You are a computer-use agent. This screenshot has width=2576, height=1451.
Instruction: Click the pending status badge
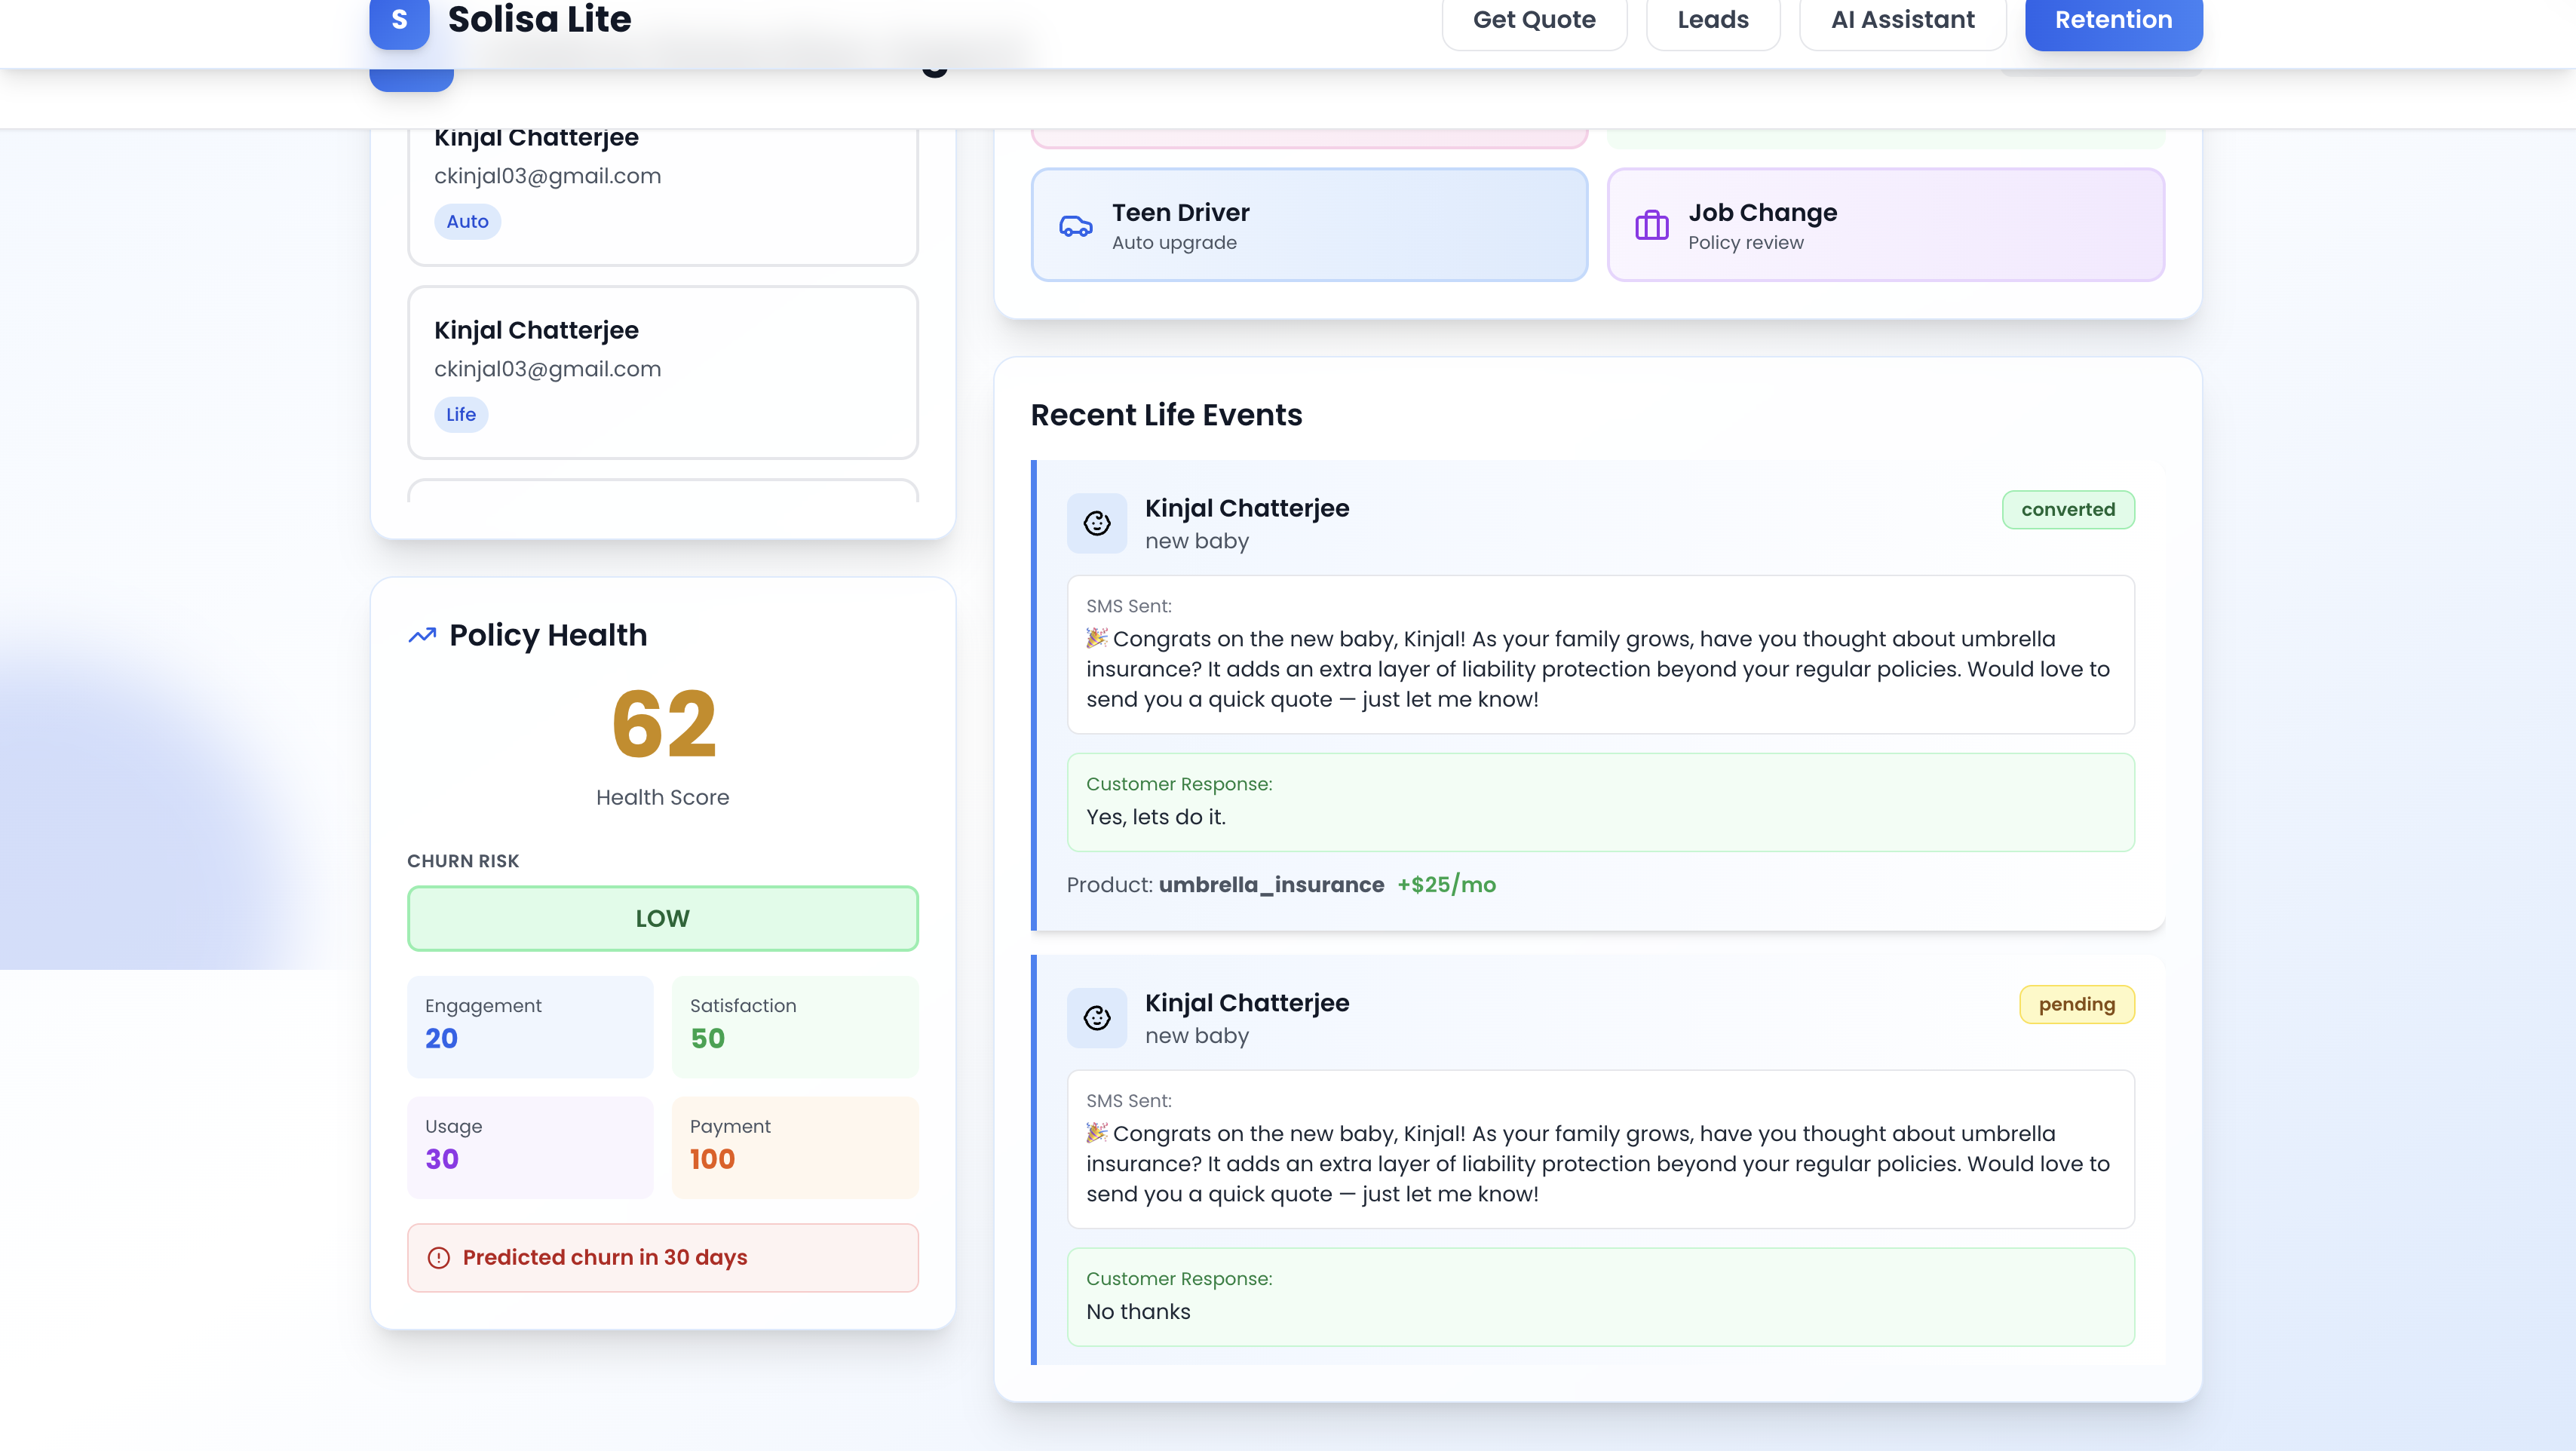[x=2076, y=1005]
